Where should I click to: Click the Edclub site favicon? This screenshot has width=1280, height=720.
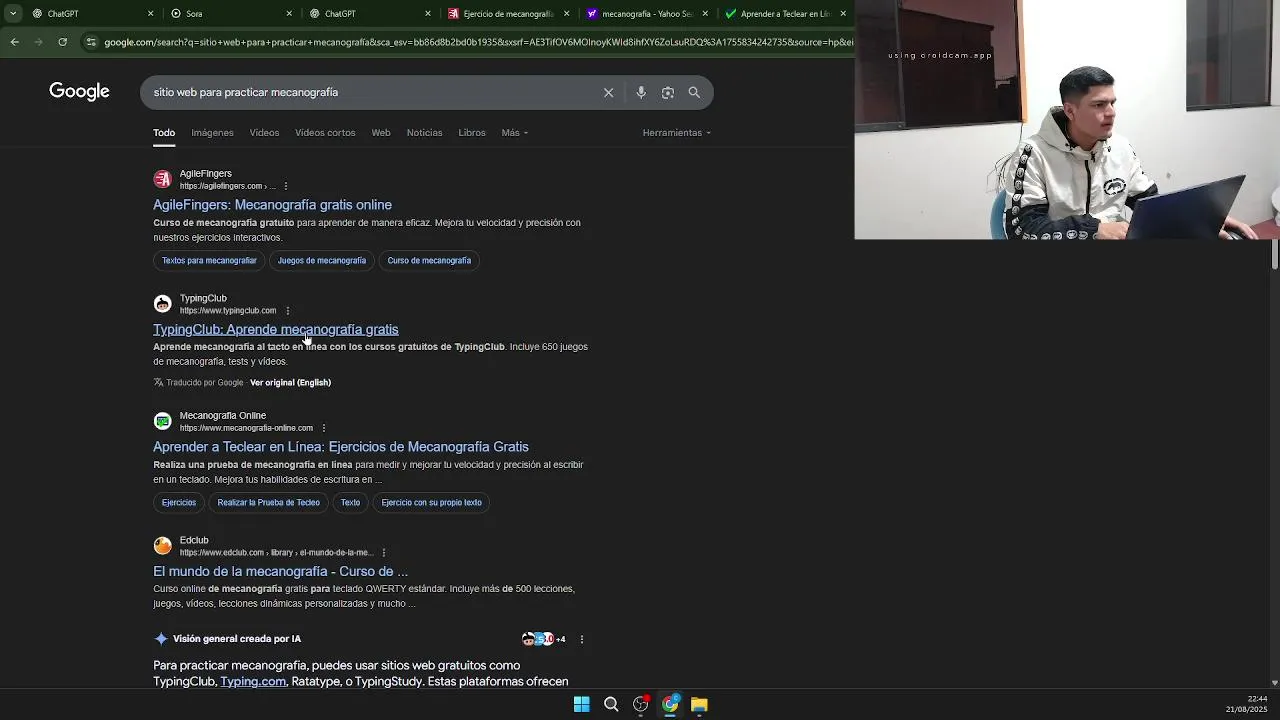point(162,546)
